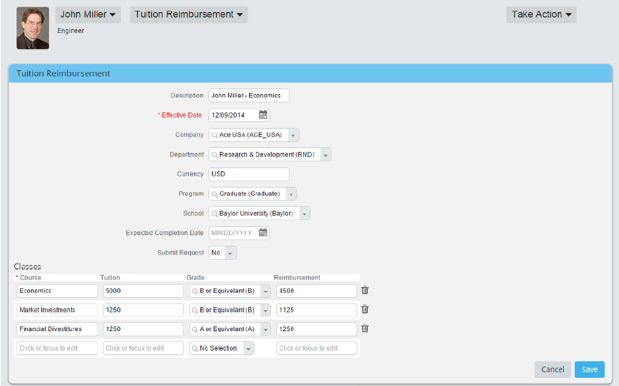Expand grade dropdown for Financial Divestitures row
The height and width of the screenshot is (386, 619).
tap(266, 329)
